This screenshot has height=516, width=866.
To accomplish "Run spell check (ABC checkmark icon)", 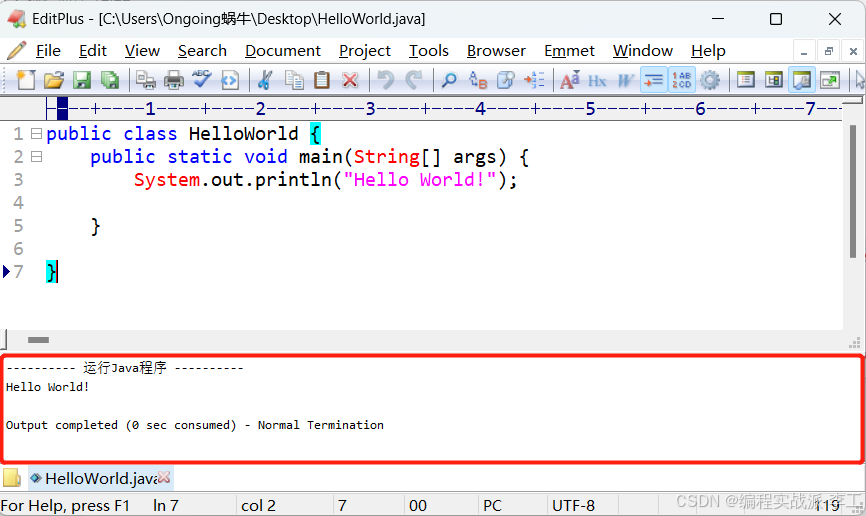I will coord(202,80).
